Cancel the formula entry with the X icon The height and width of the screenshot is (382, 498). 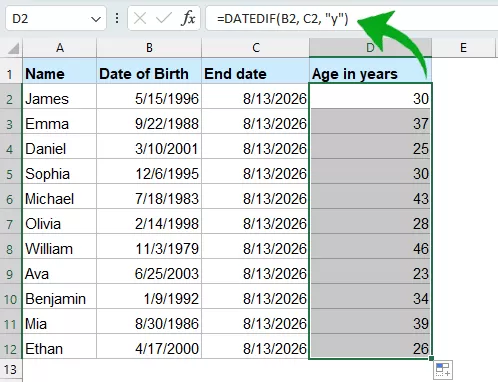pos(140,18)
